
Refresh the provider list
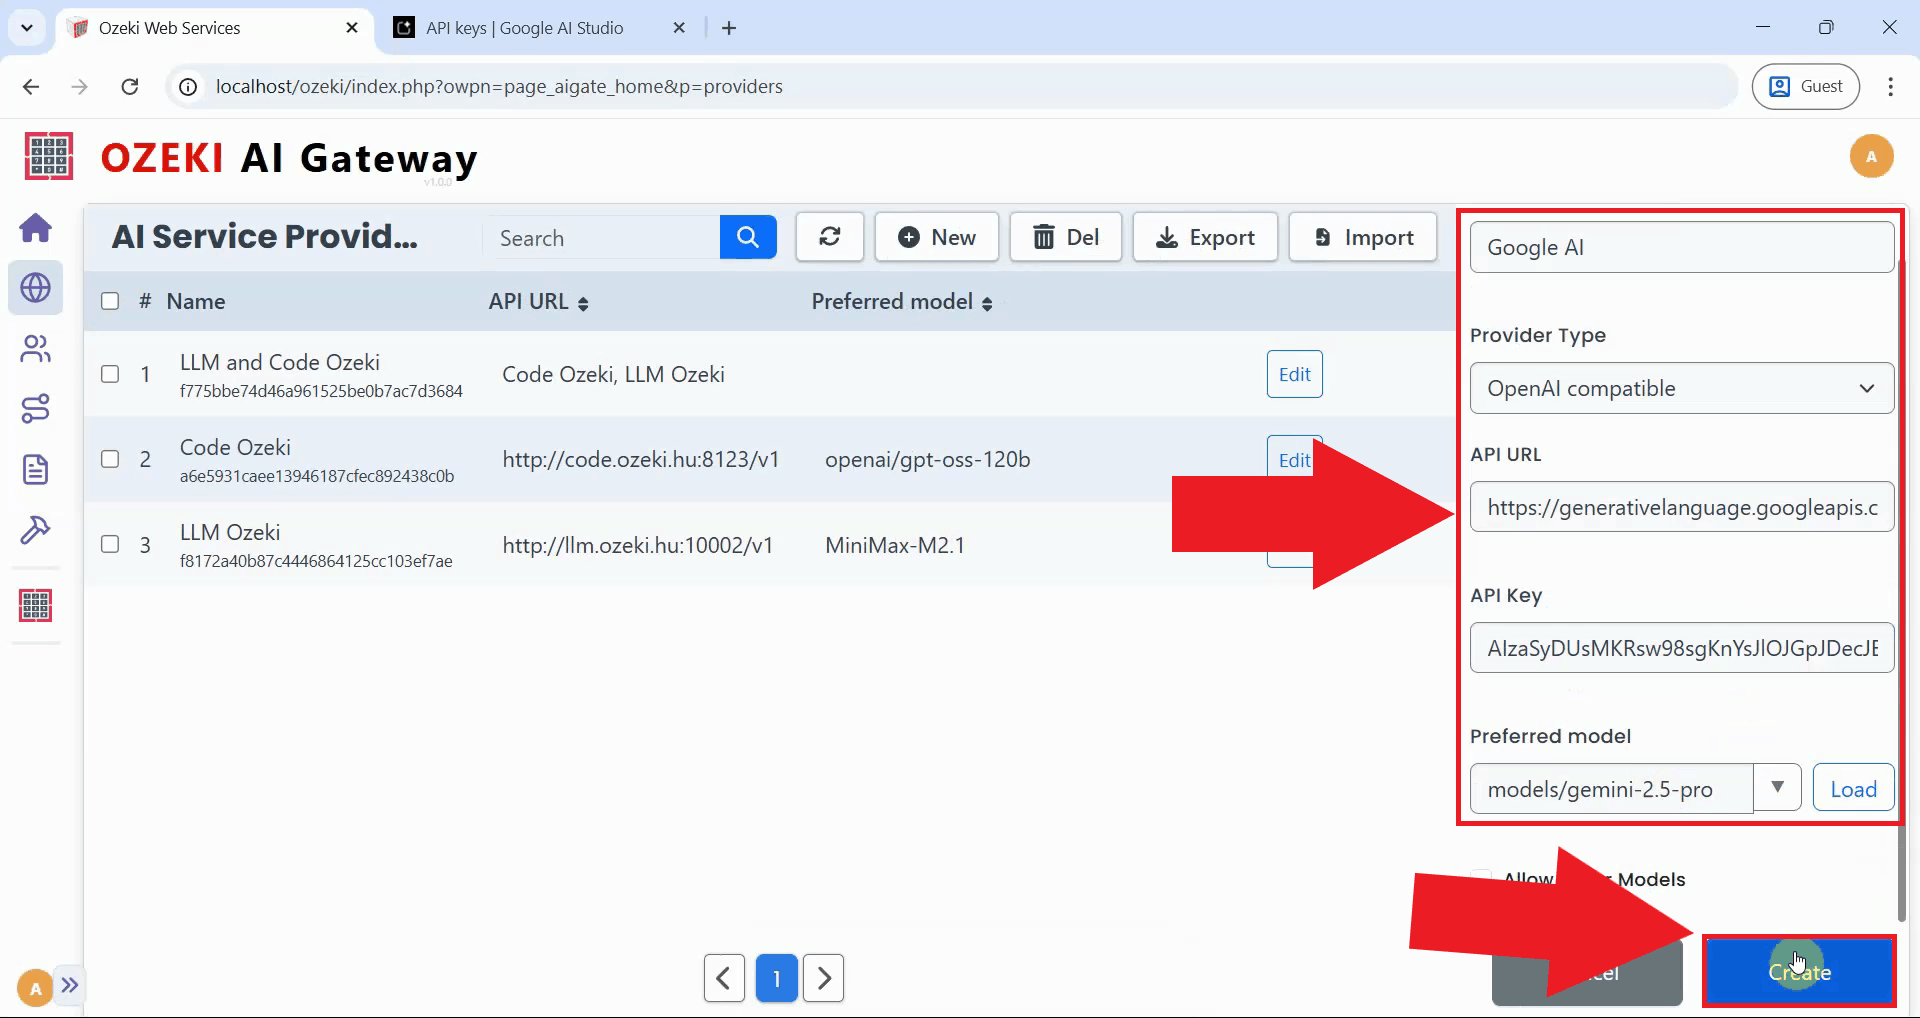(x=829, y=237)
